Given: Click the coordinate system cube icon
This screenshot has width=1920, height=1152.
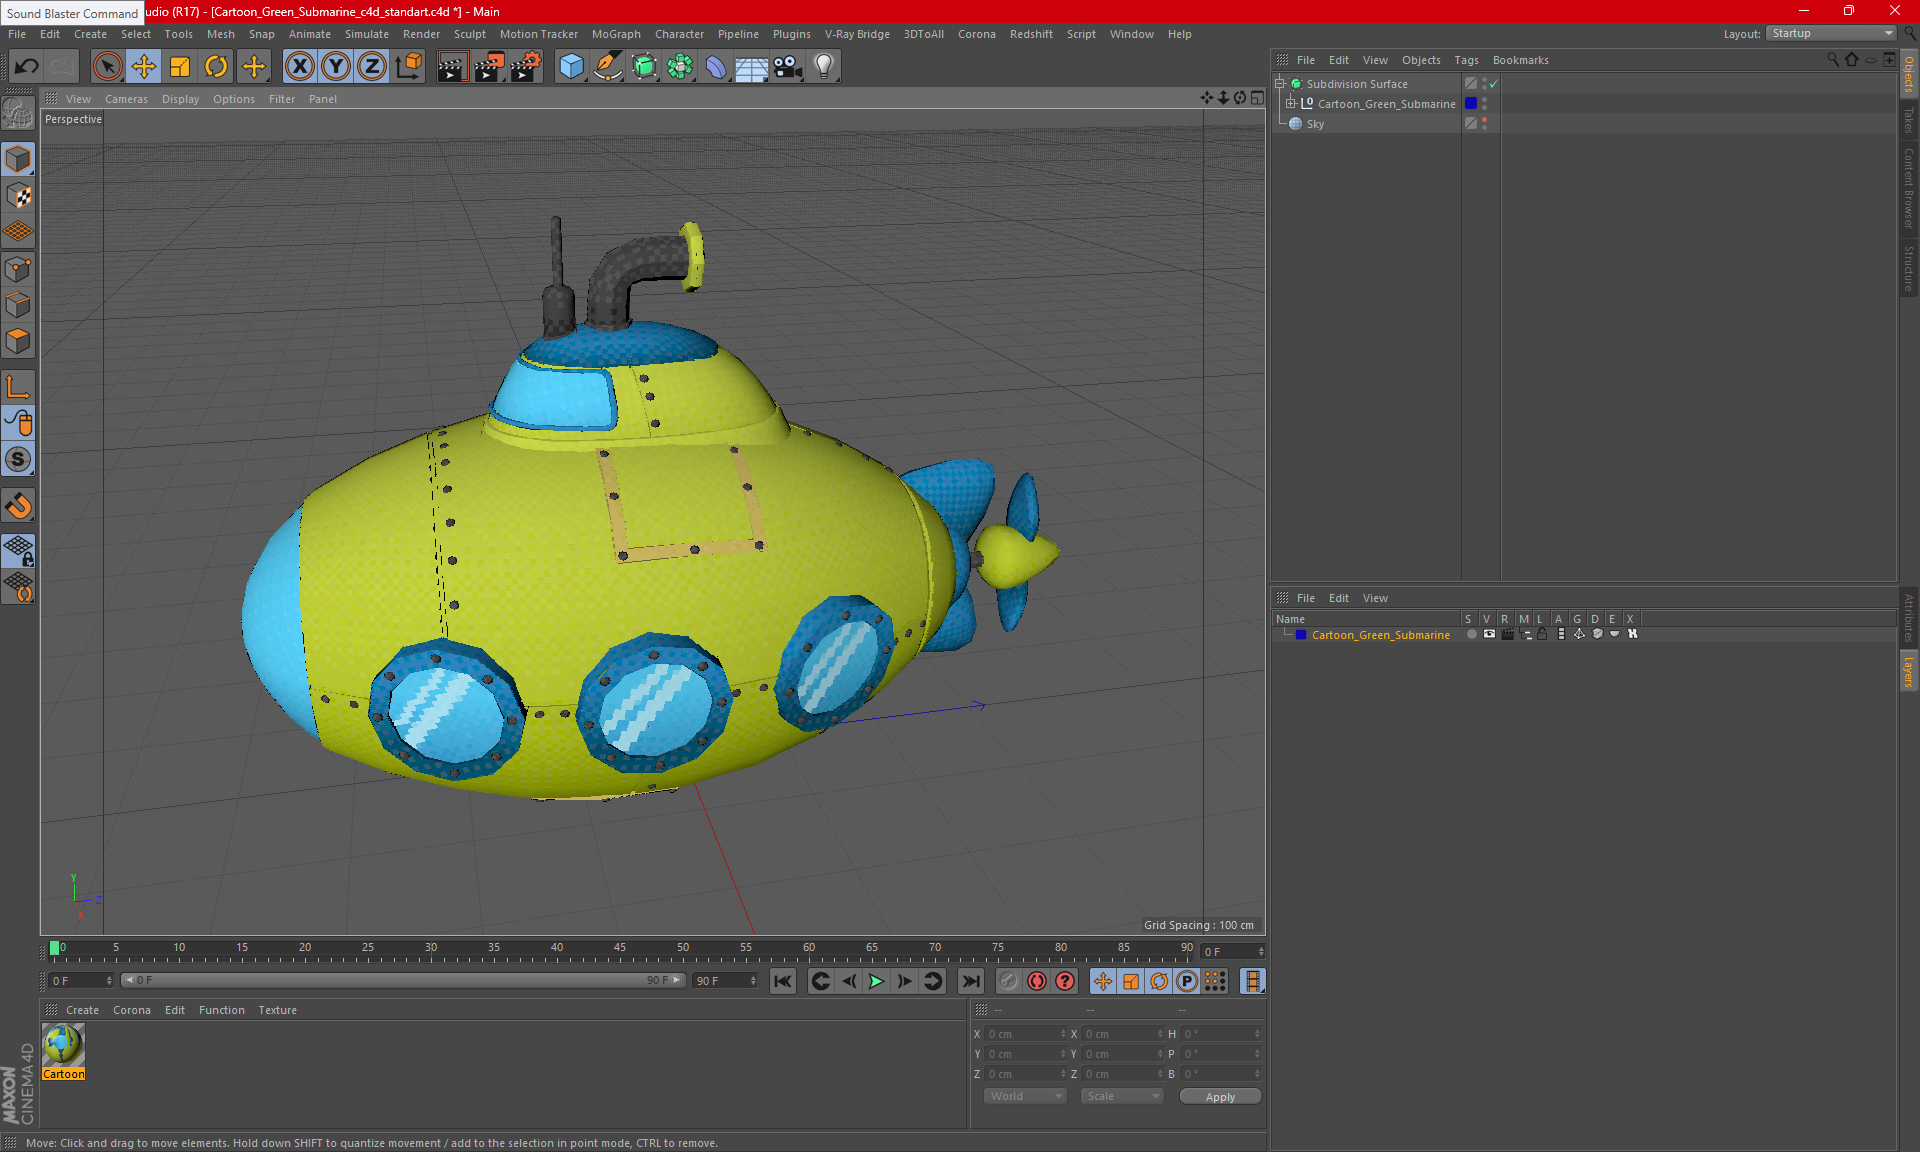Looking at the screenshot, I should point(409,67).
